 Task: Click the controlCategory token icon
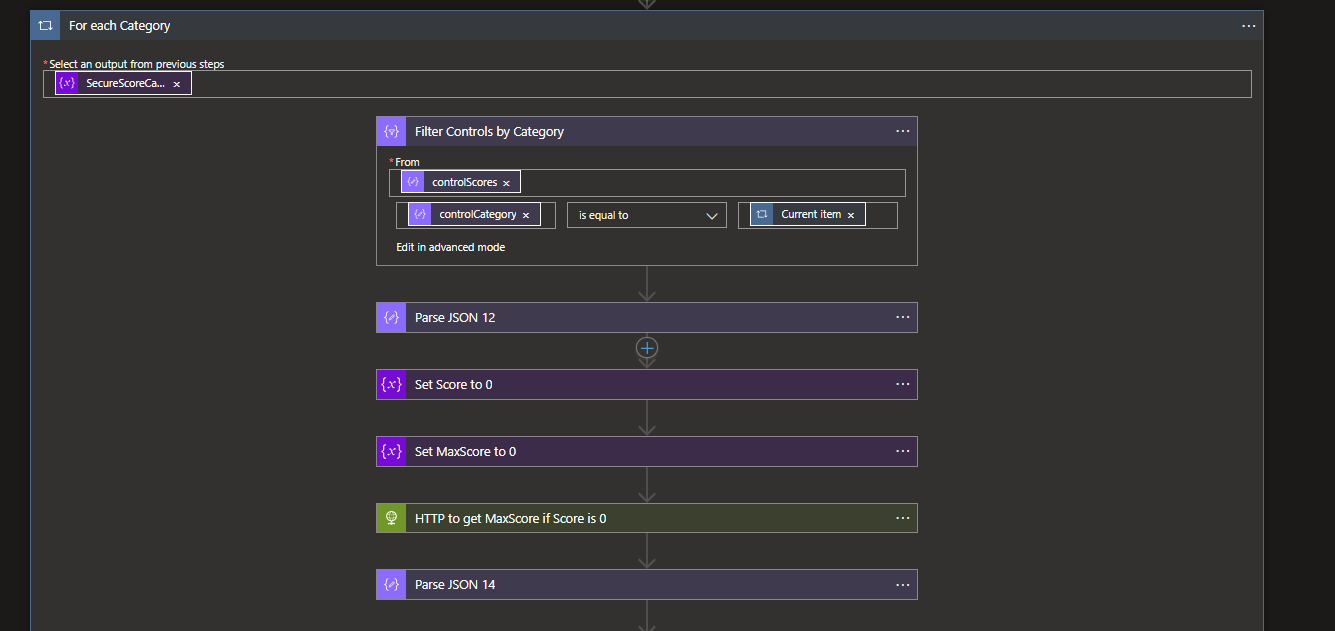point(420,214)
